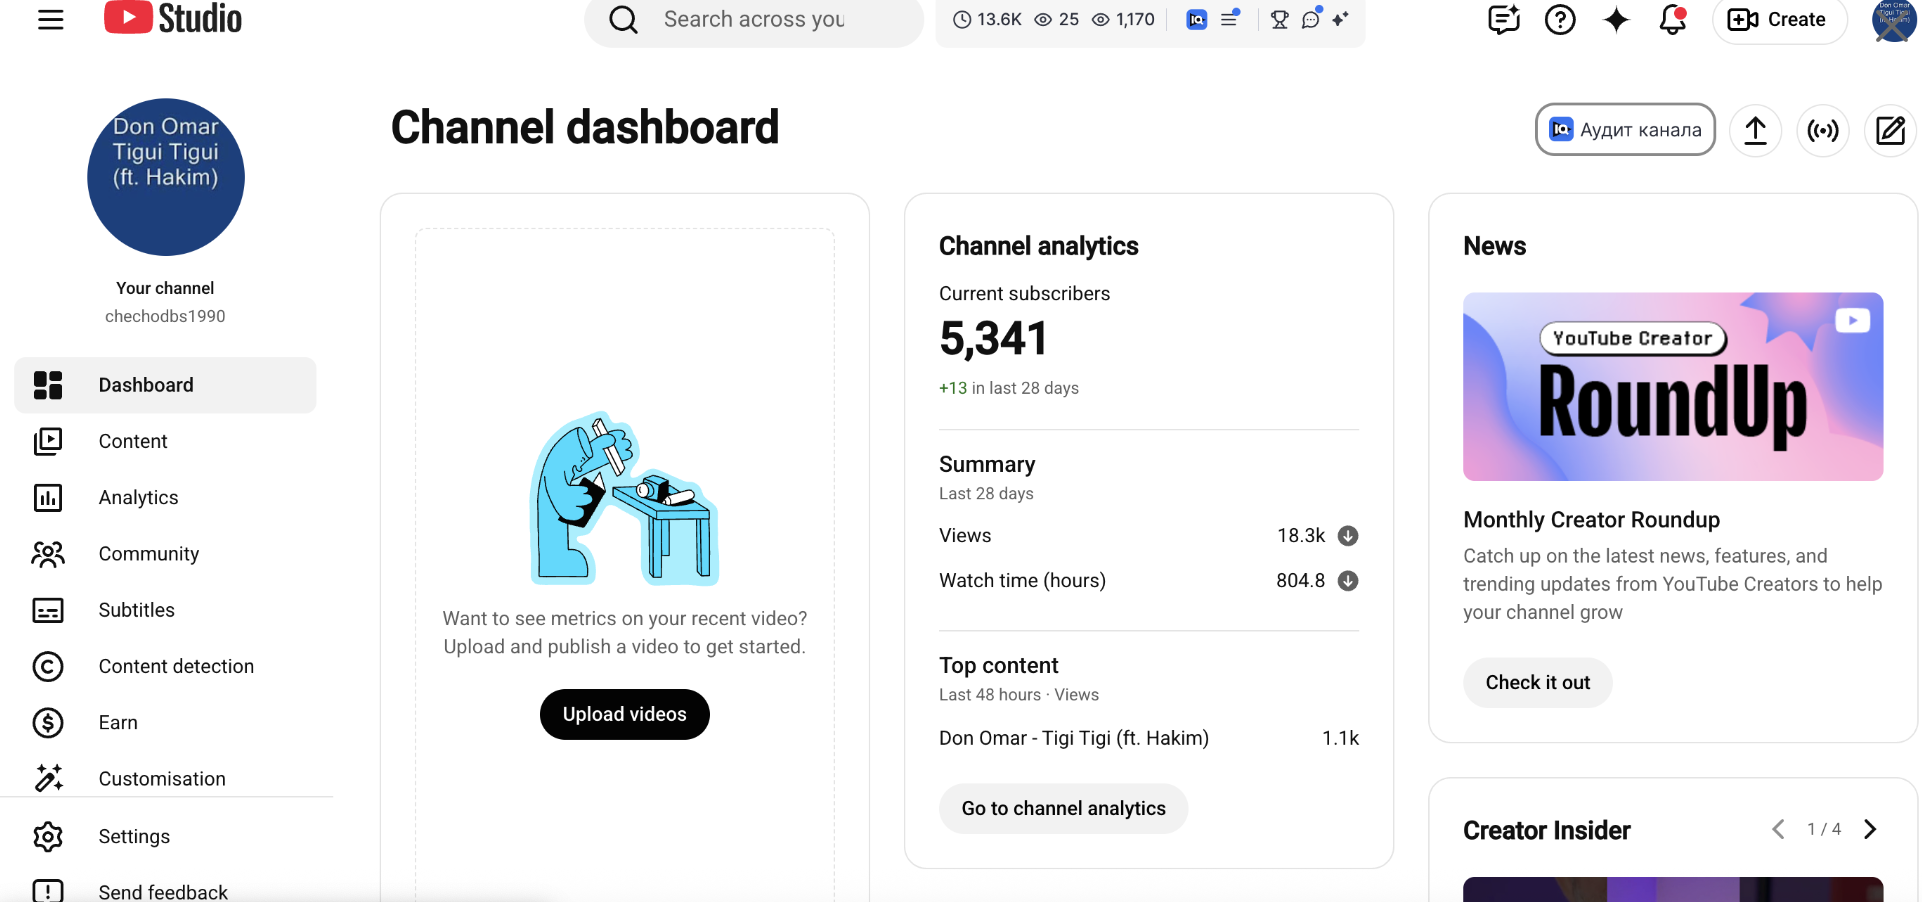Click the upload illustration graphic

pyautogui.click(x=624, y=498)
